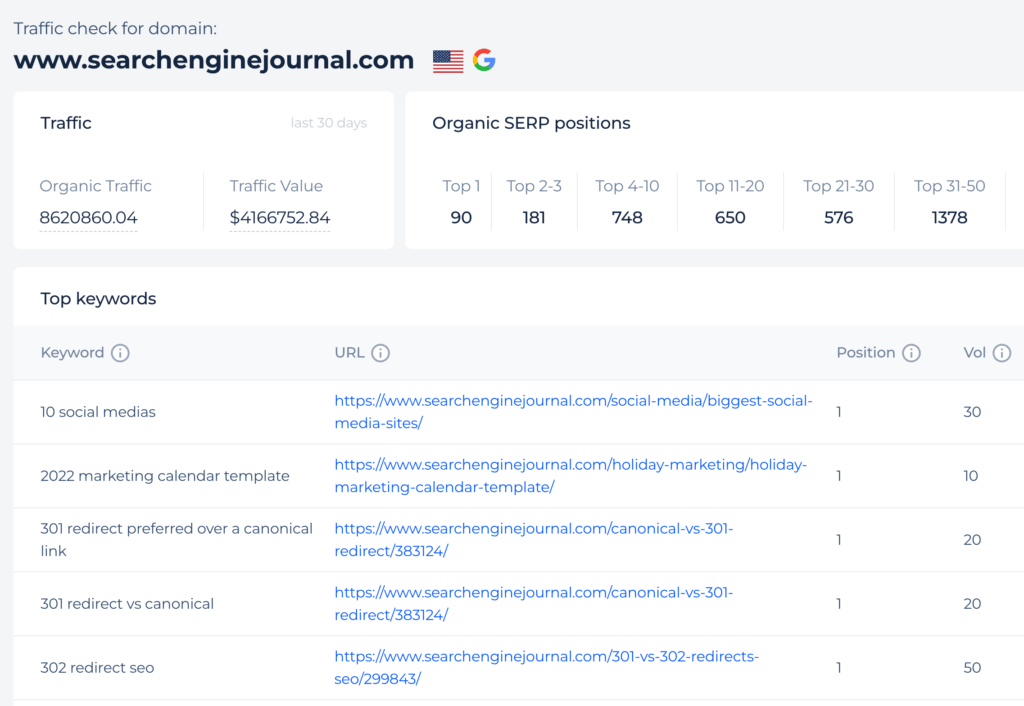The width and height of the screenshot is (1024, 706).
Task: Click the www.searchenginejournal.com domain heading
Action: click(213, 60)
